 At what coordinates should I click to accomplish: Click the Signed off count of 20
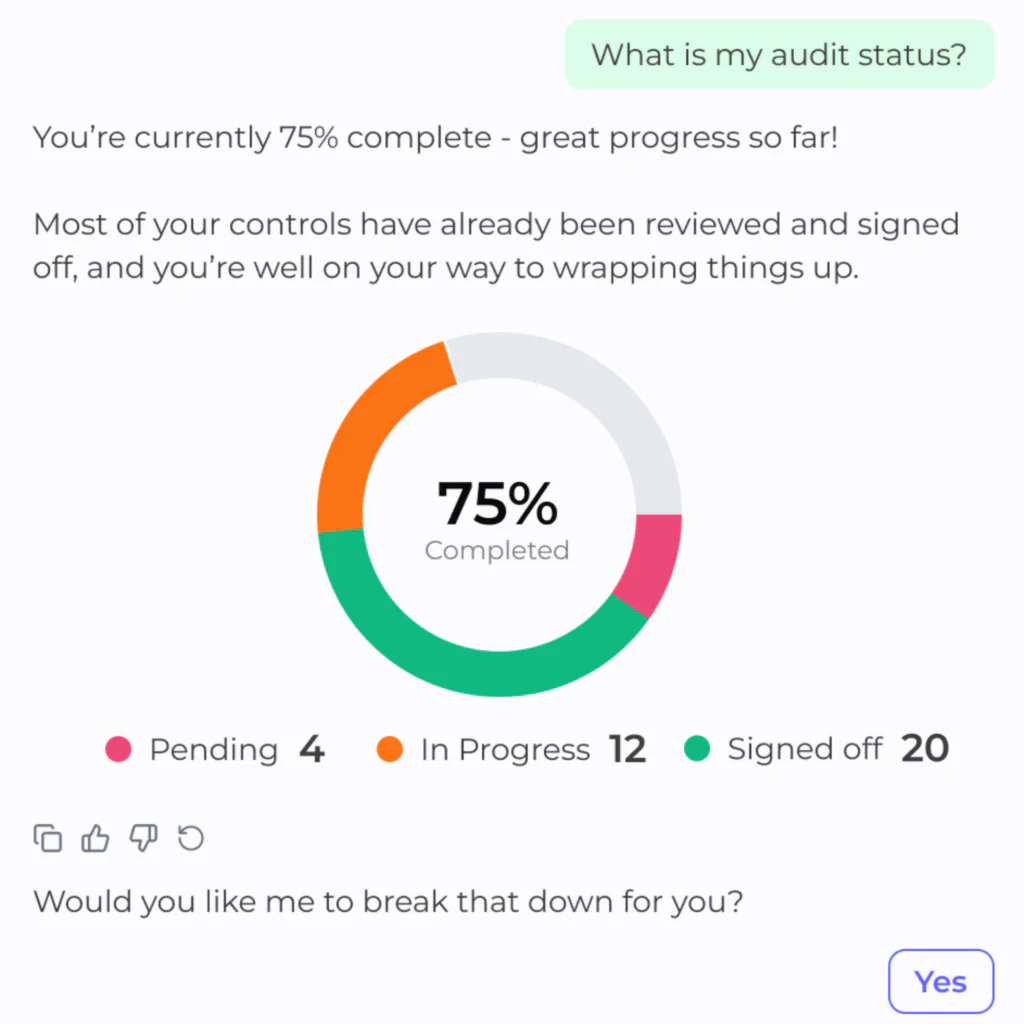click(925, 749)
